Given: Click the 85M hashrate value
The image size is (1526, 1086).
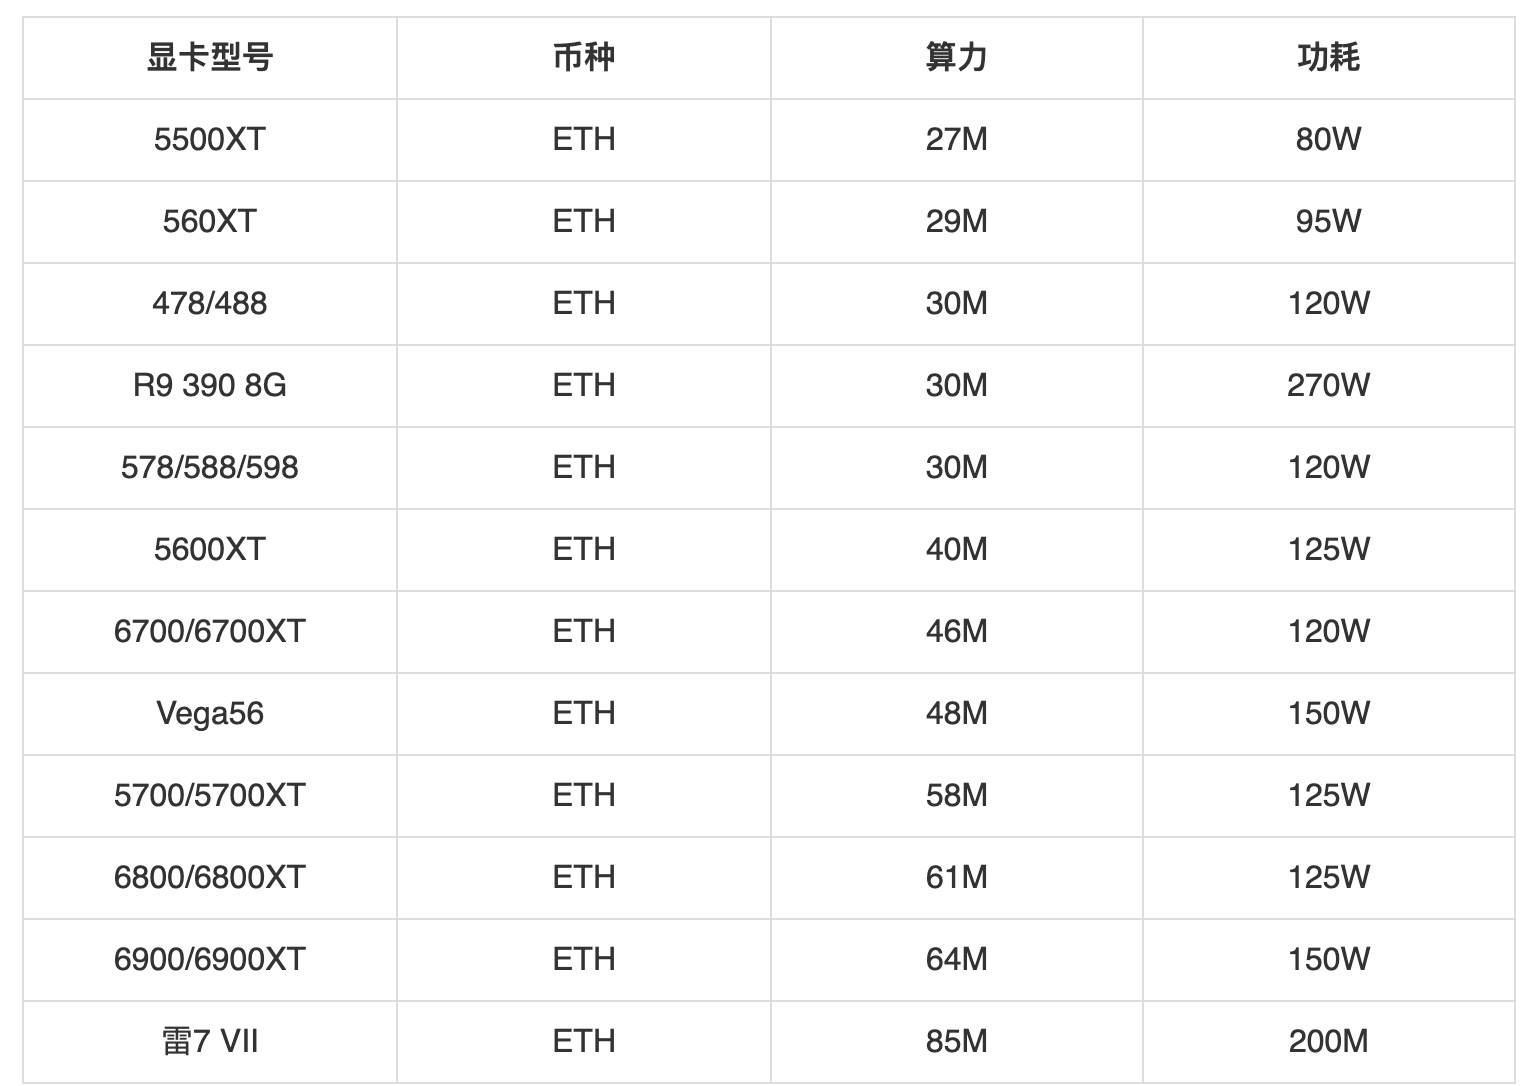Looking at the screenshot, I should click(957, 1042).
